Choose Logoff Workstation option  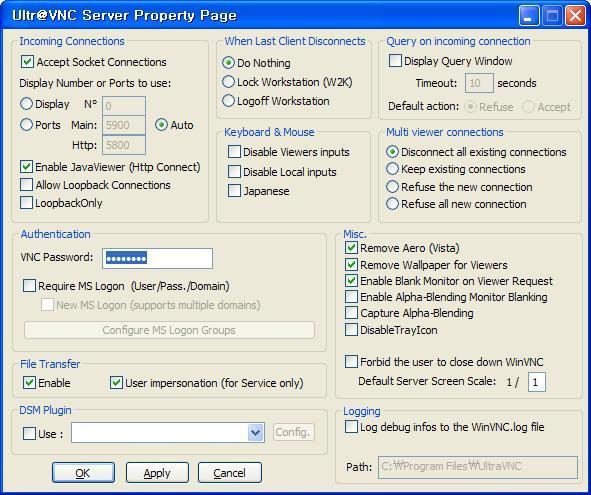[x=228, y=101]
